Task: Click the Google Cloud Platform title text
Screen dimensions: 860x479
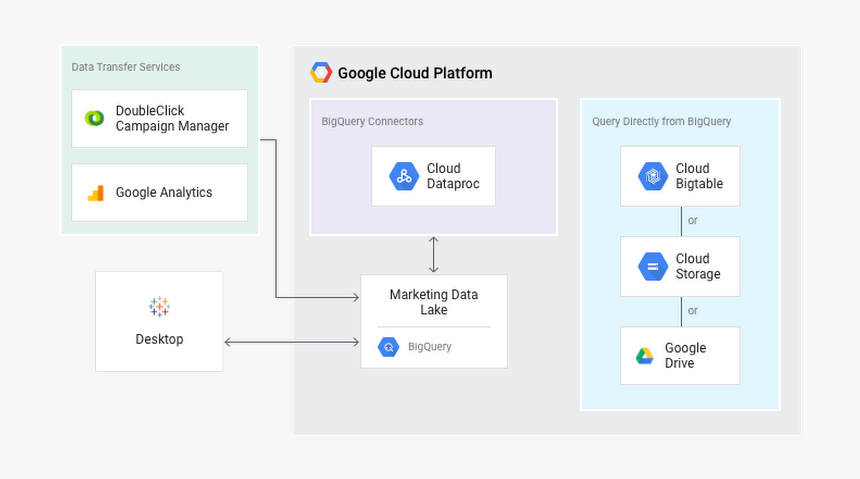Action: click(415, 73)
